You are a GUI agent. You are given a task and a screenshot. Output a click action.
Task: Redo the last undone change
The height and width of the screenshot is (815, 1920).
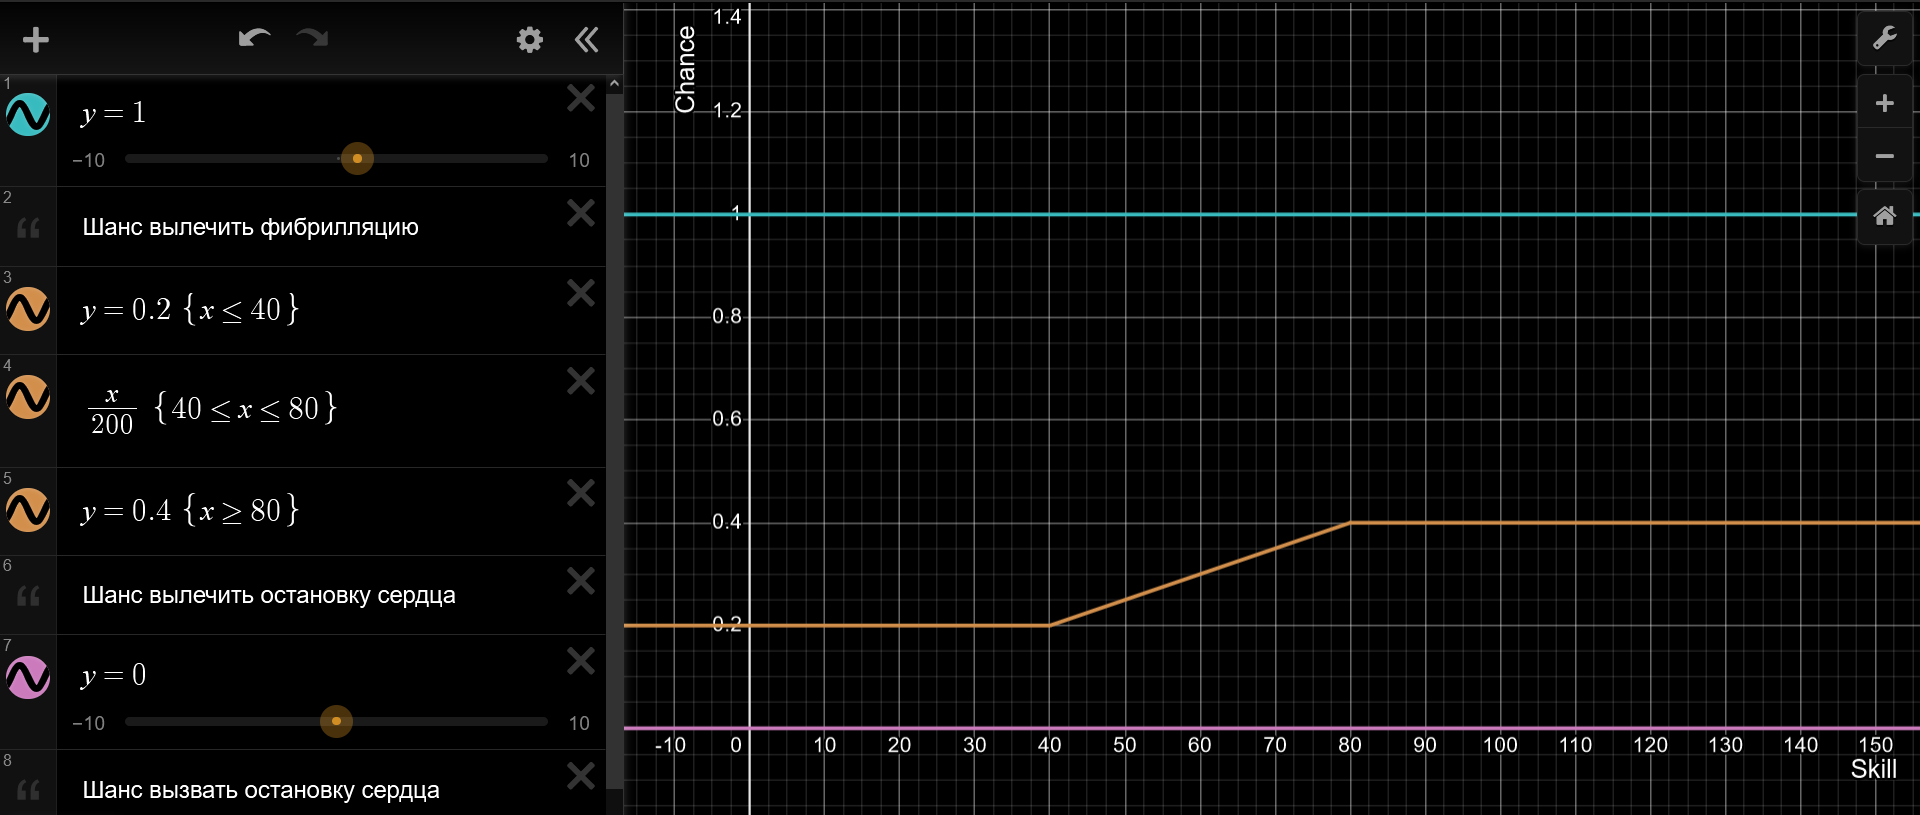[312, 39]
